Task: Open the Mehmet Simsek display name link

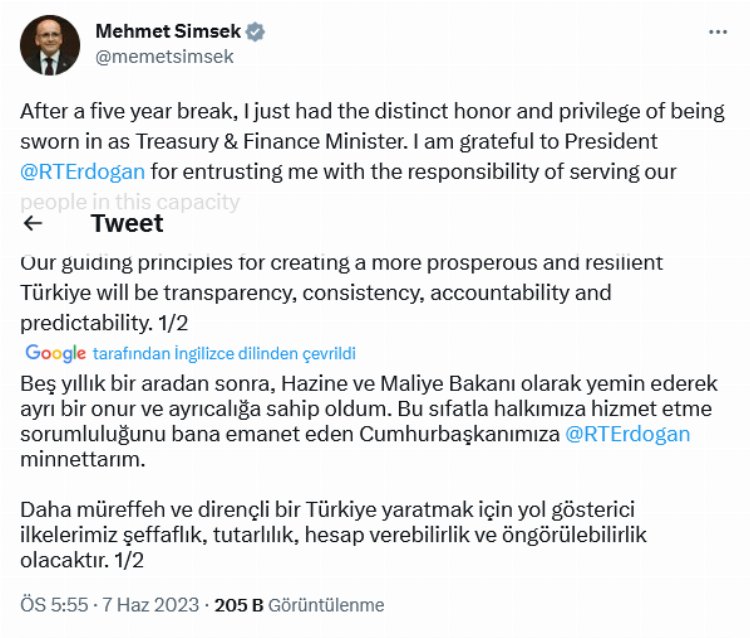Action: pos(169,32)
